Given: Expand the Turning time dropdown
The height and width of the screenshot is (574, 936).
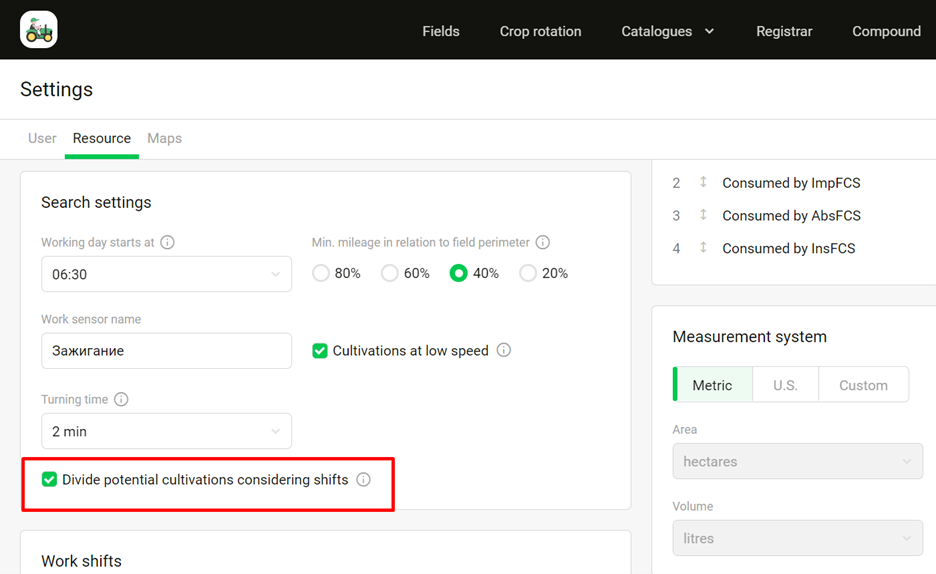Looking at the screenshot, I should click(166, 431).
